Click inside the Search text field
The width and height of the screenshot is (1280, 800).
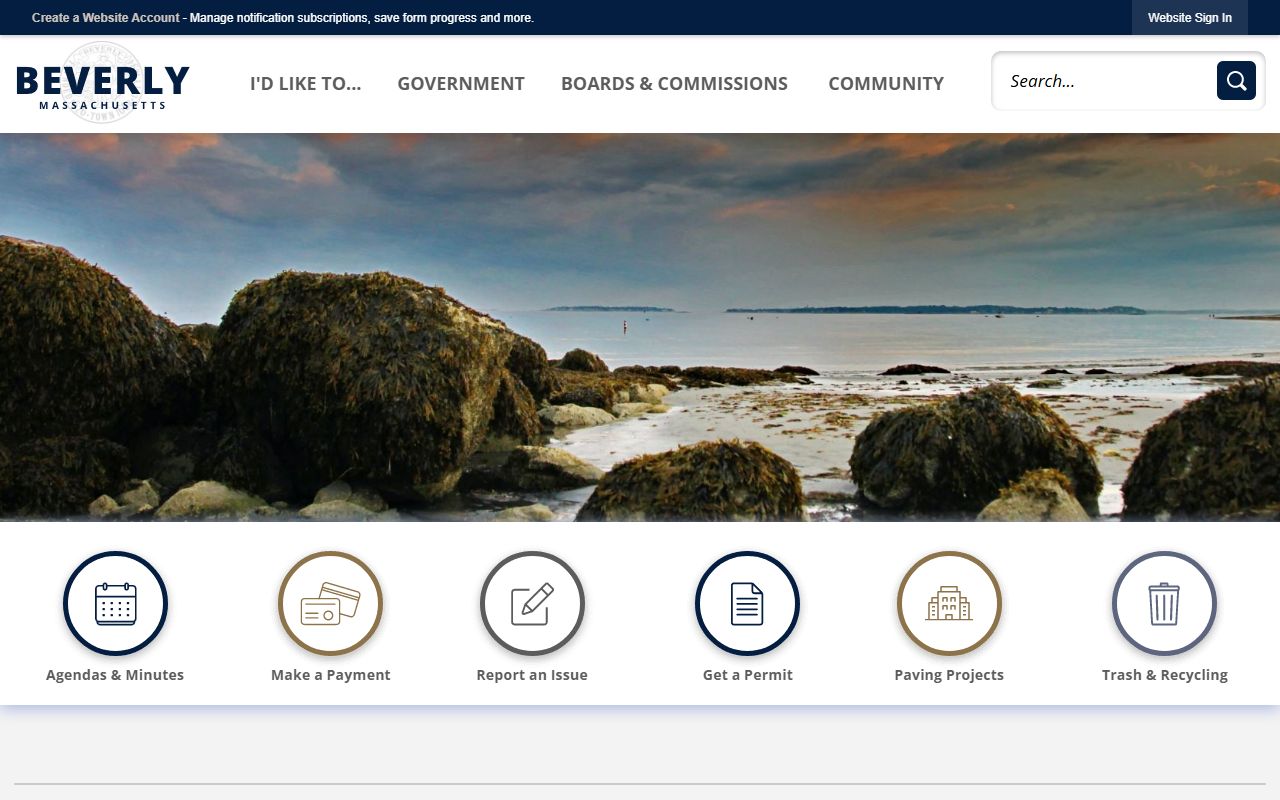[1105, 81]
